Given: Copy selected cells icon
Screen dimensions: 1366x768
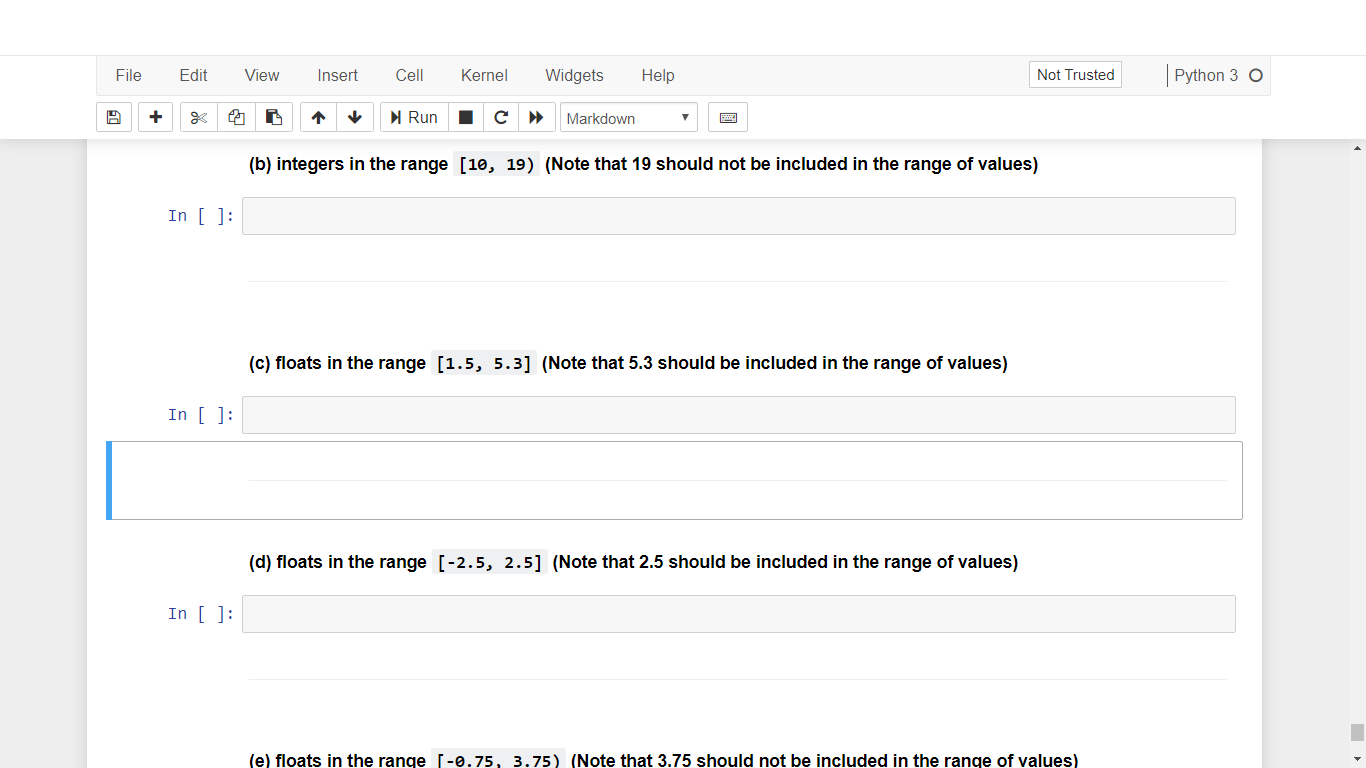Looking at the screenshot, I should click(236, 117).
